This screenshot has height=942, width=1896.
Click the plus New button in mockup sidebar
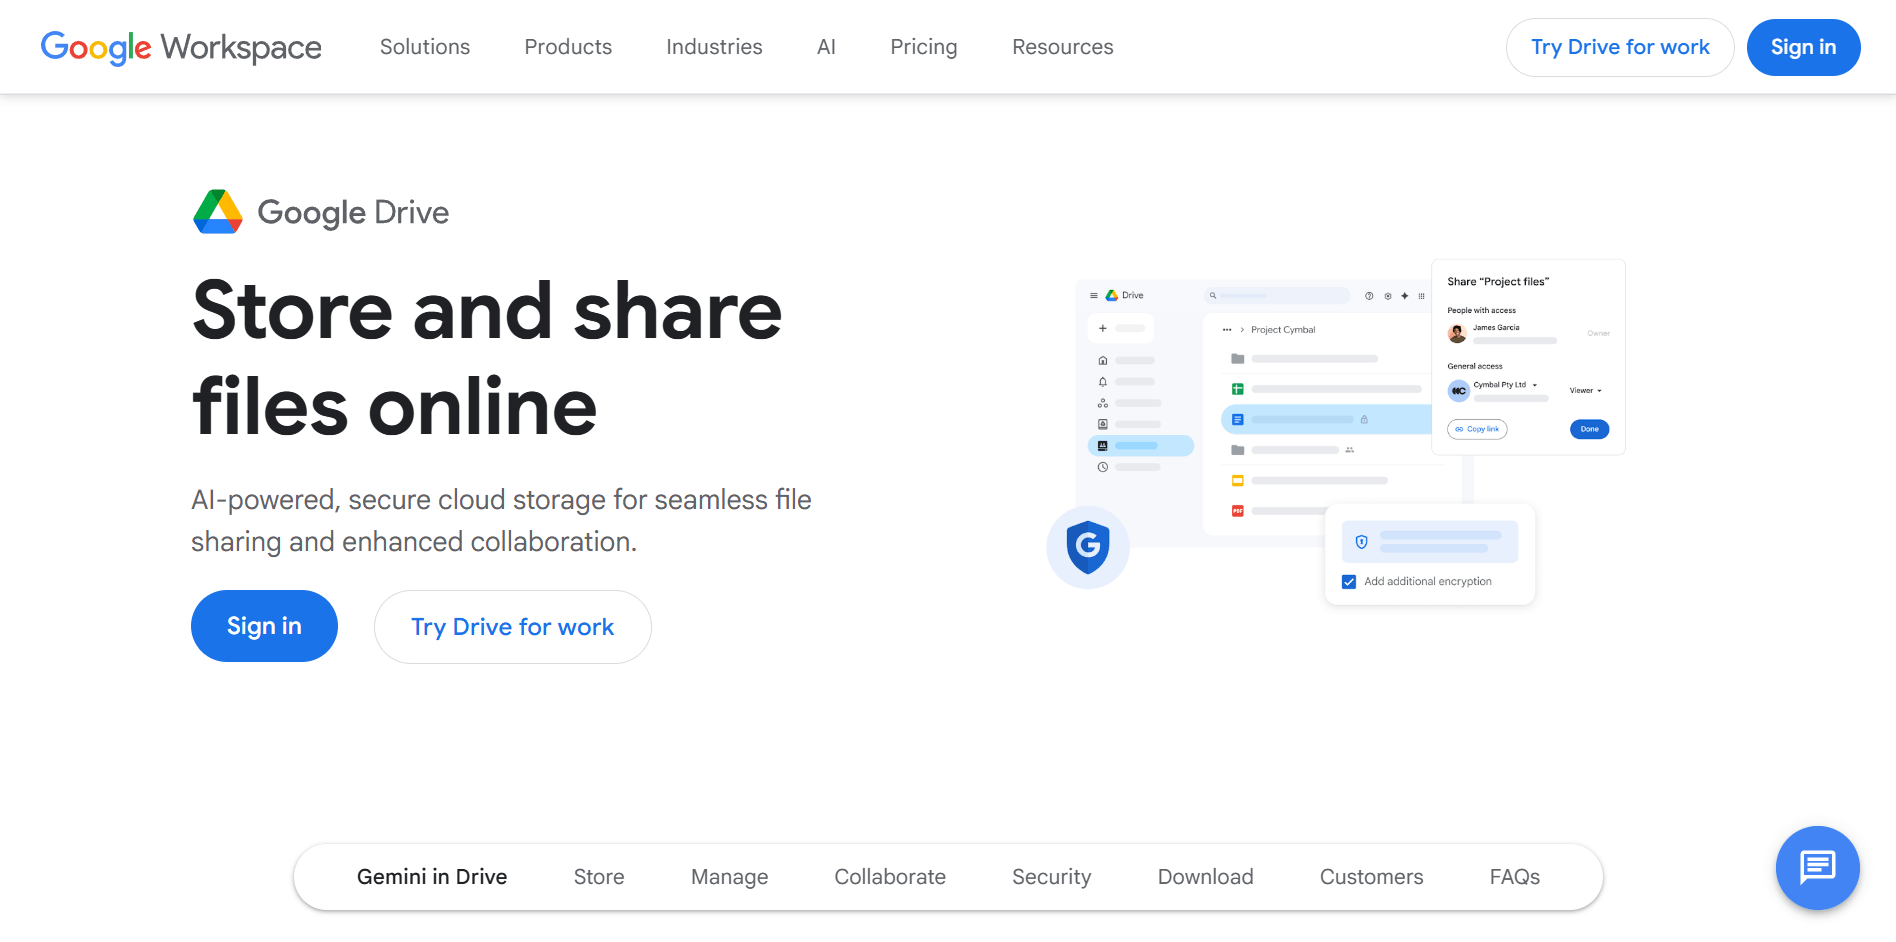coord(1120,328)
